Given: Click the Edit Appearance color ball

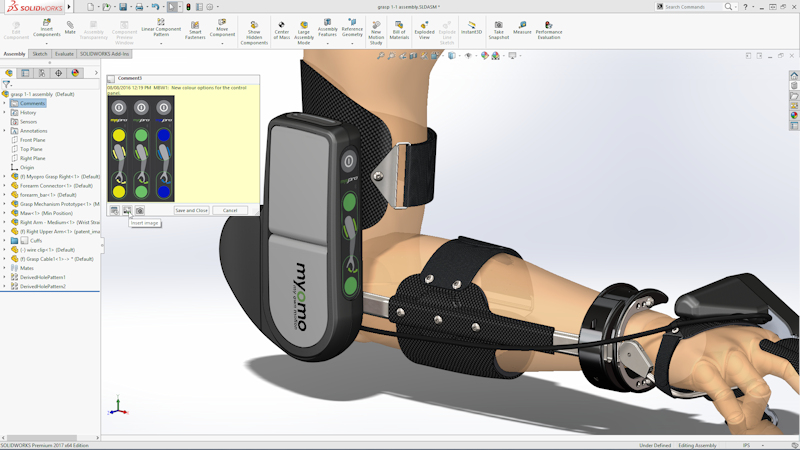Looking at the screenshot, I should pyautogui.click(x=484, y=56).
